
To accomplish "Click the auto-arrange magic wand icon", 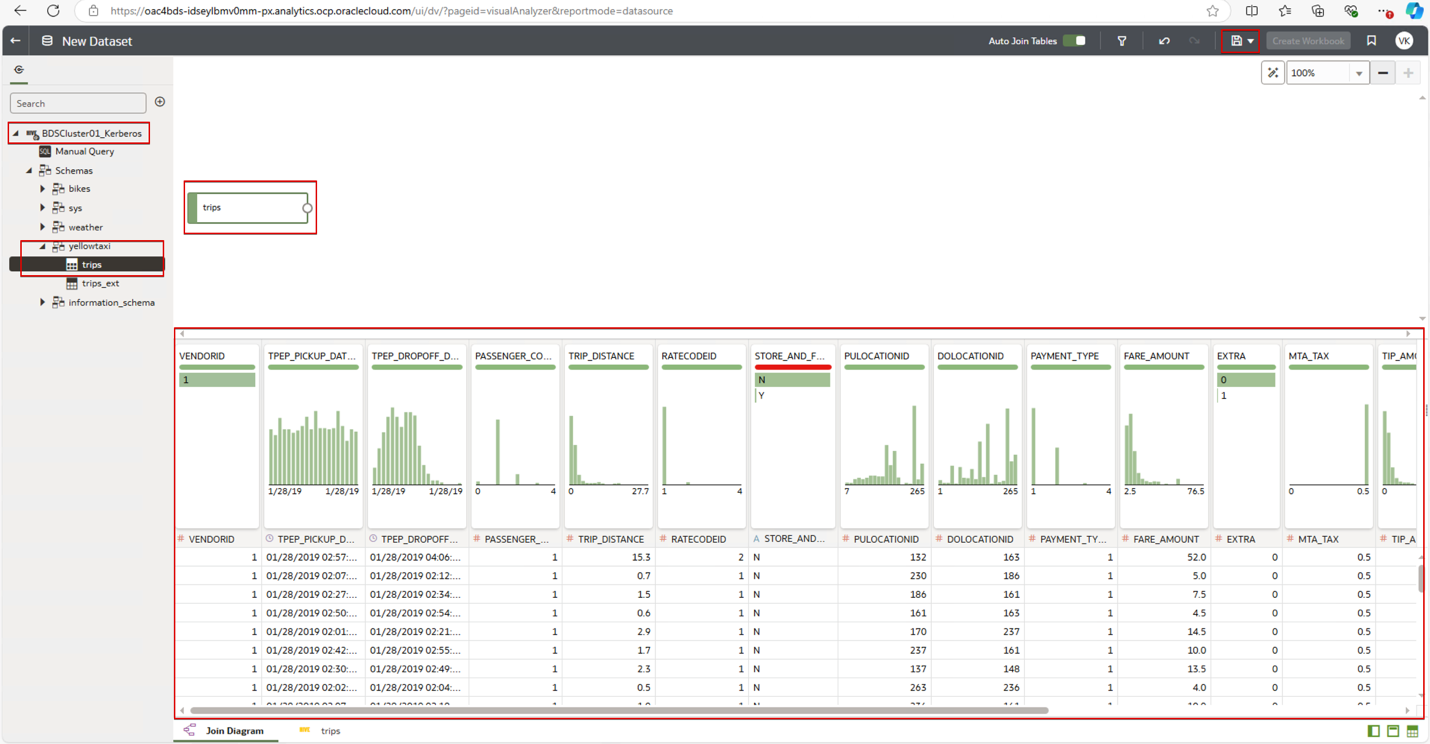I will point(1272,73).
